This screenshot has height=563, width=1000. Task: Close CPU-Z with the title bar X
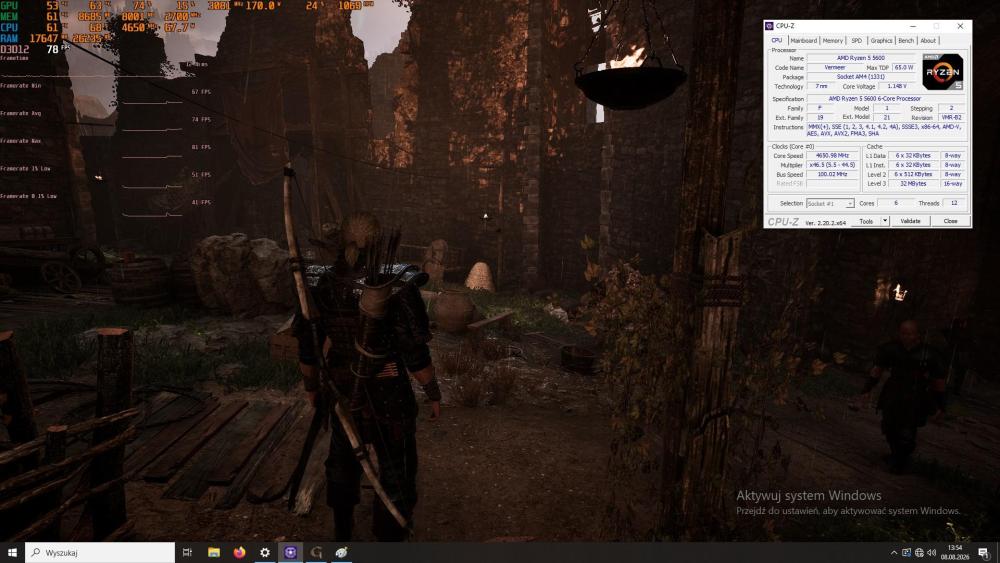[x=960, y=26]
